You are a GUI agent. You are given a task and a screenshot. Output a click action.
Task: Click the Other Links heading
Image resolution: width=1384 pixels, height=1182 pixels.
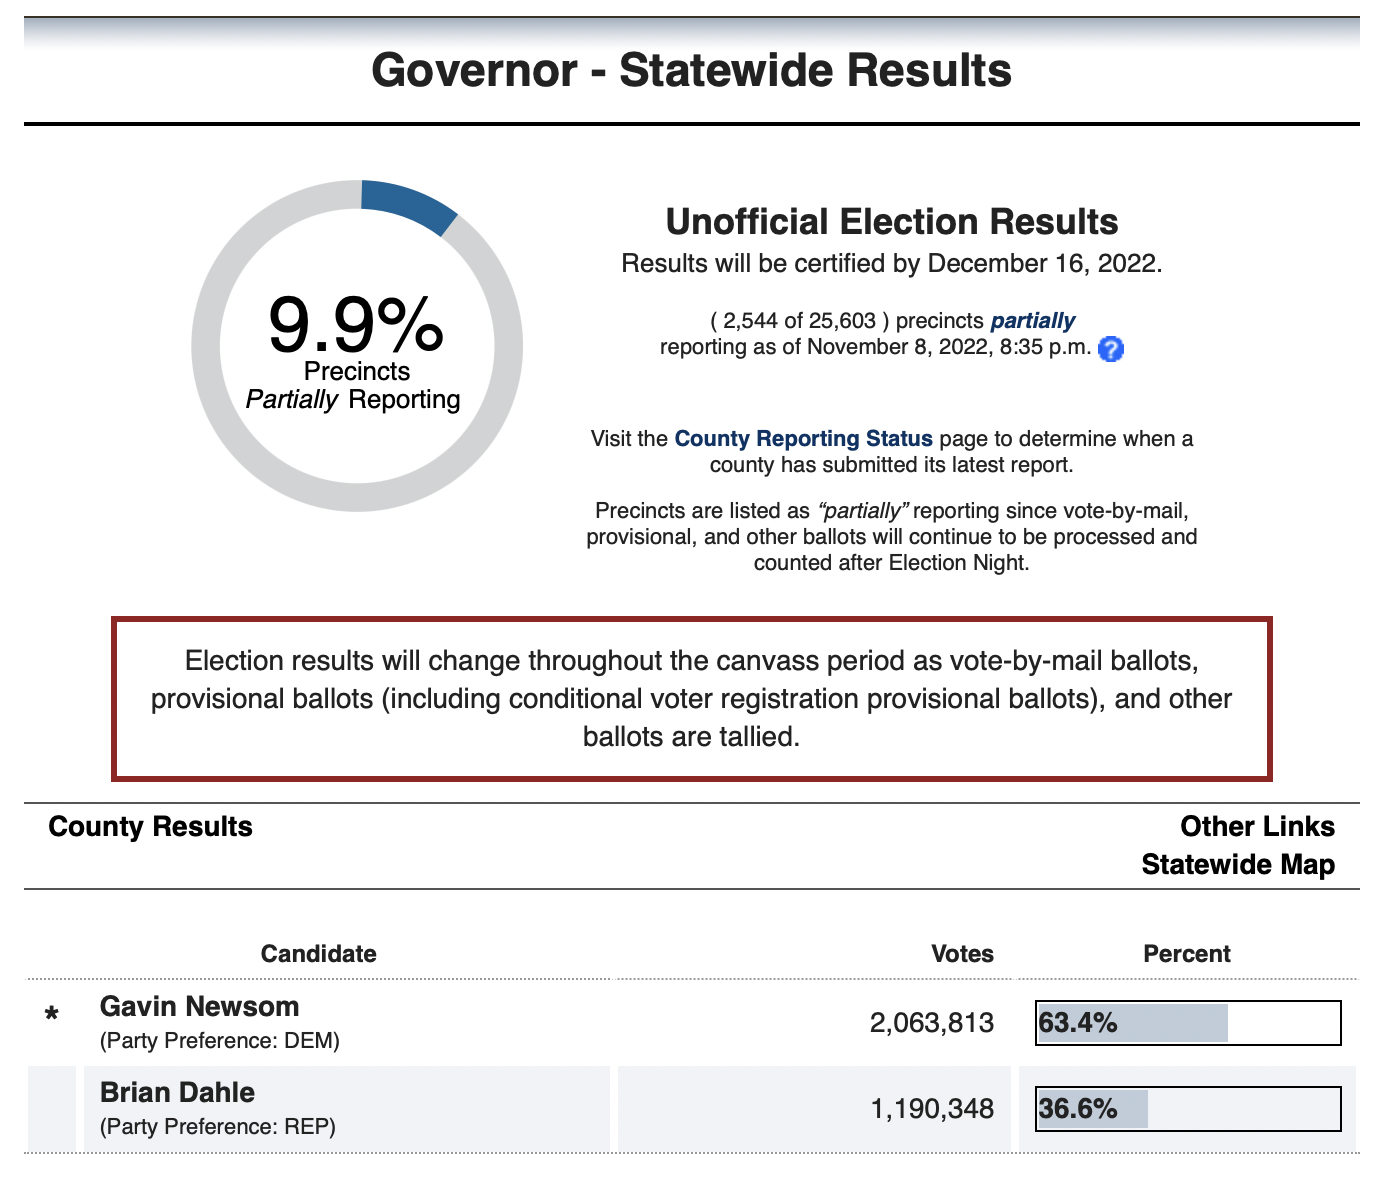(1257, 827)
